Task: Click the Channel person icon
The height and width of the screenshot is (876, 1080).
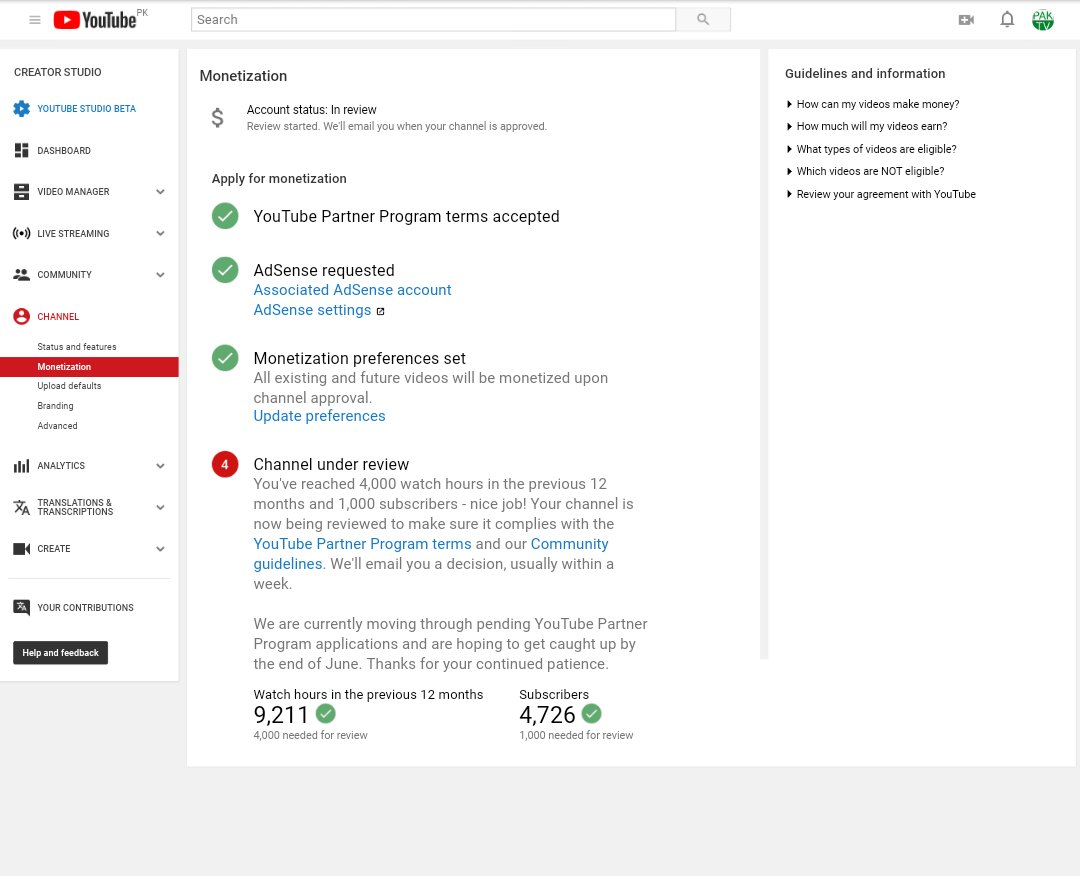Action: pyautogui.click(x=21, y=316)
